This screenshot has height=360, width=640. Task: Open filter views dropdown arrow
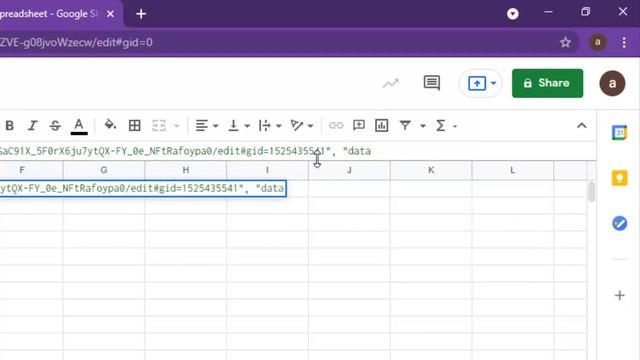[423, 126]
